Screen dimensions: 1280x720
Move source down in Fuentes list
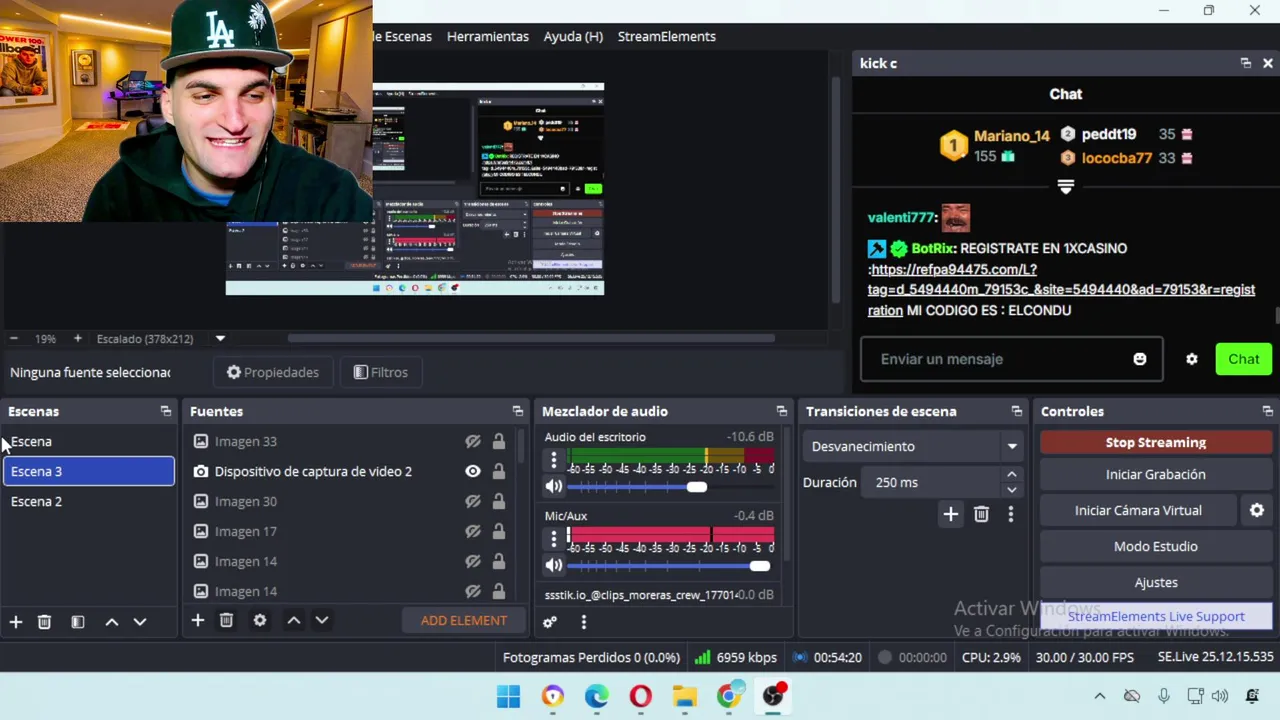[x=322, y=620]
